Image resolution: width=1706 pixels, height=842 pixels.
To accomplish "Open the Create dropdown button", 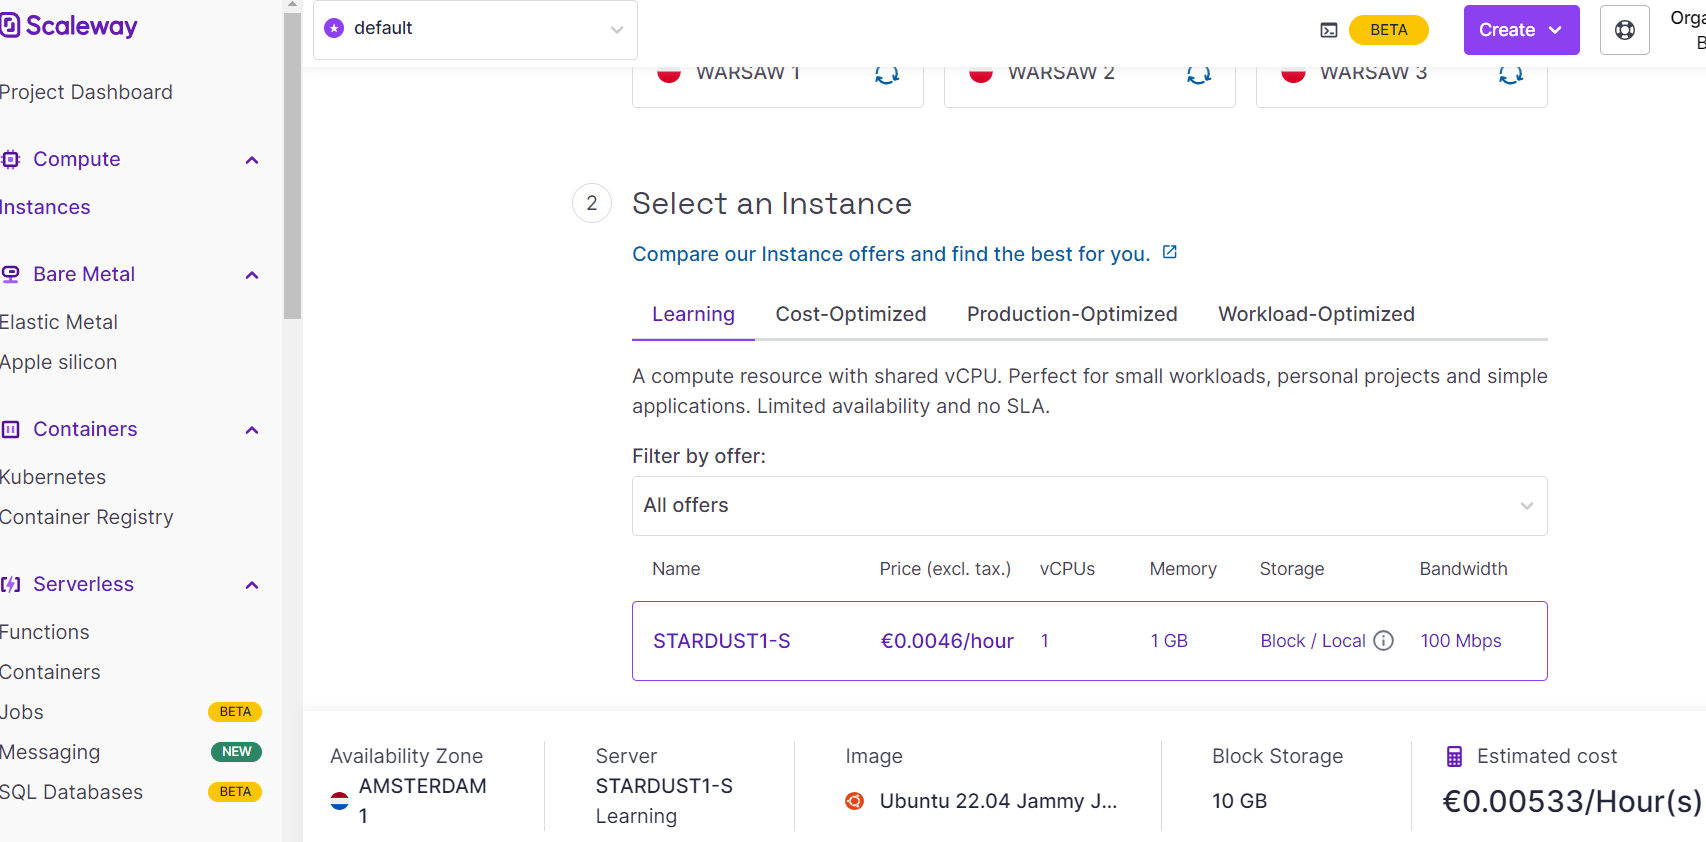I will pyautogui.click(x=1522, y=30).
